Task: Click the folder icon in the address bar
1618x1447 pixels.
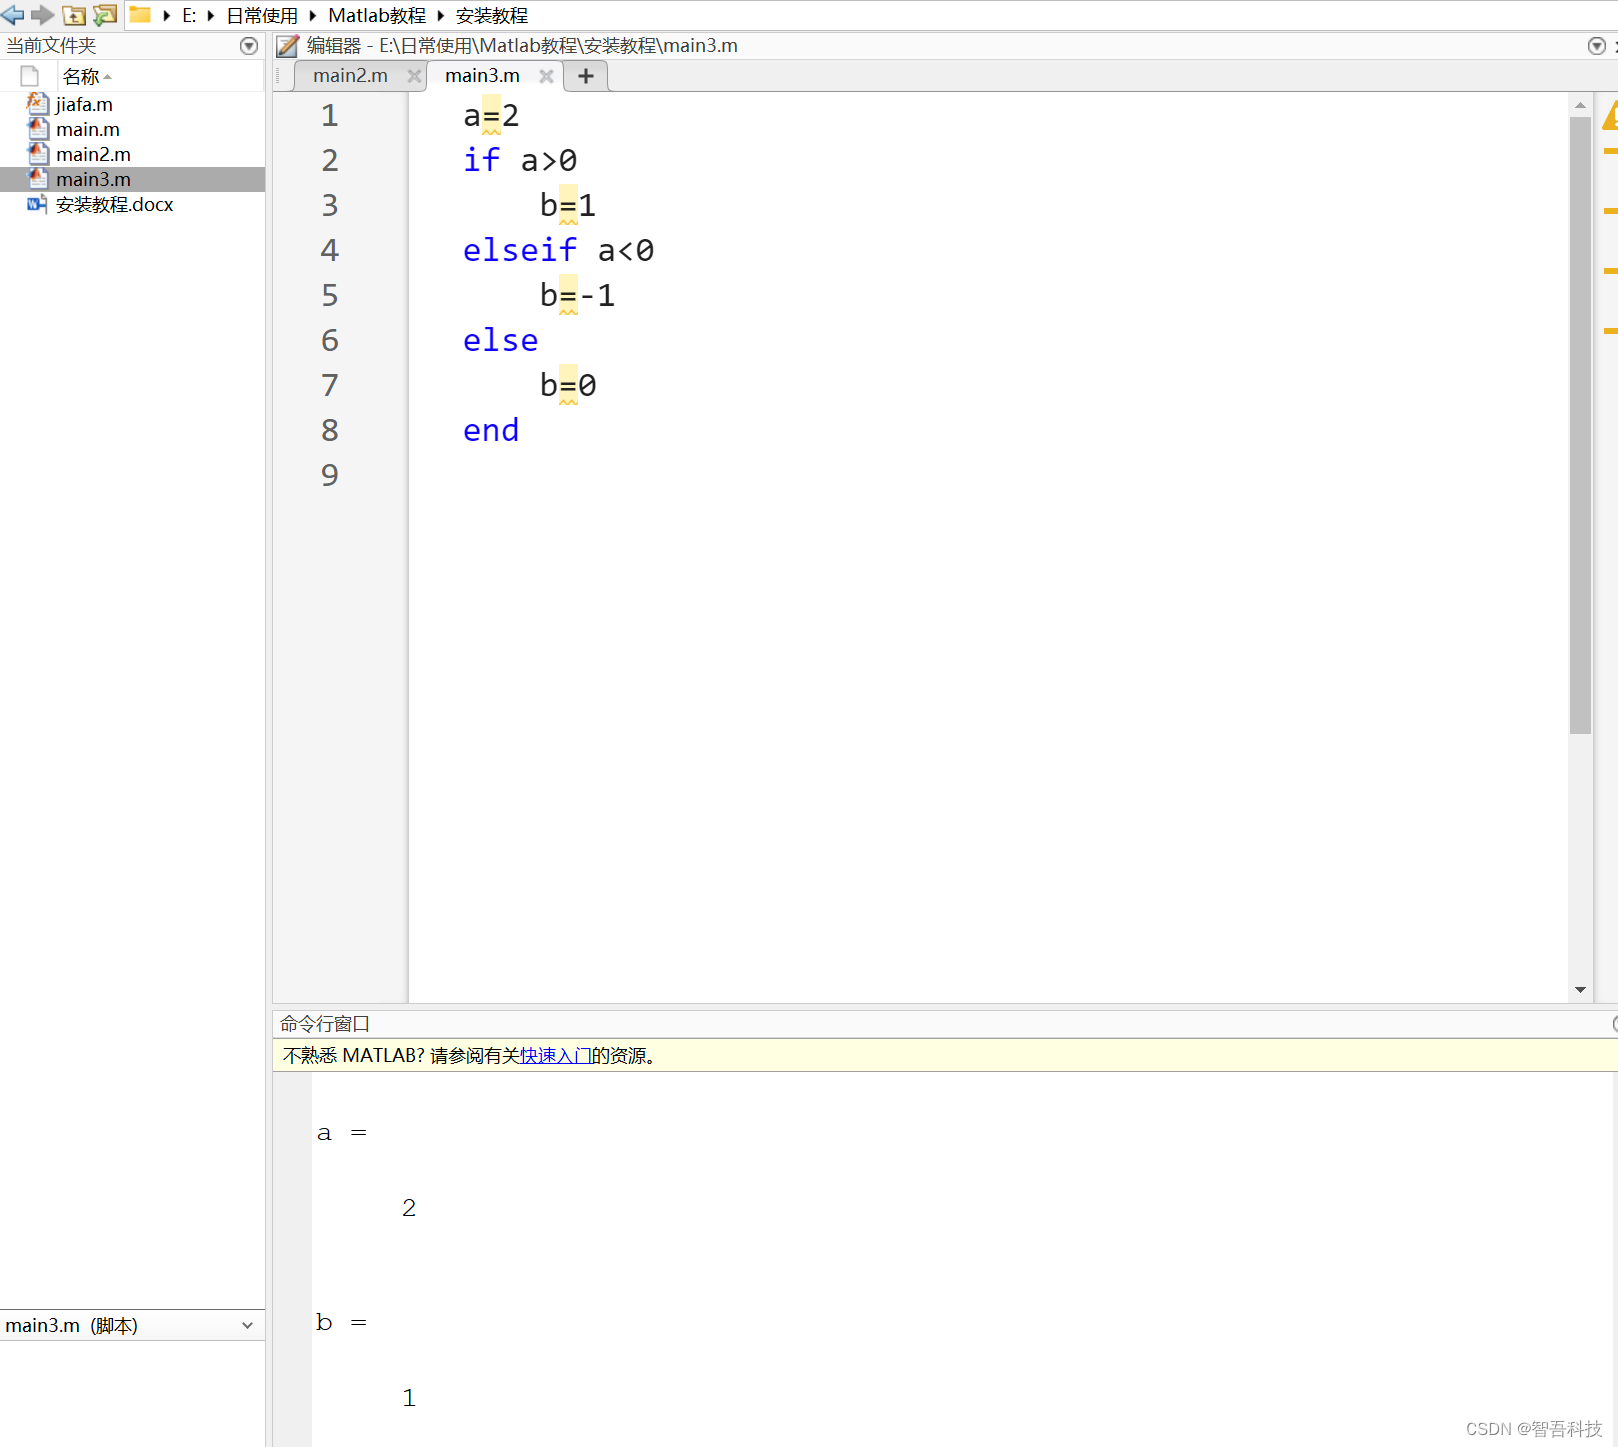Action: (139, 14)
